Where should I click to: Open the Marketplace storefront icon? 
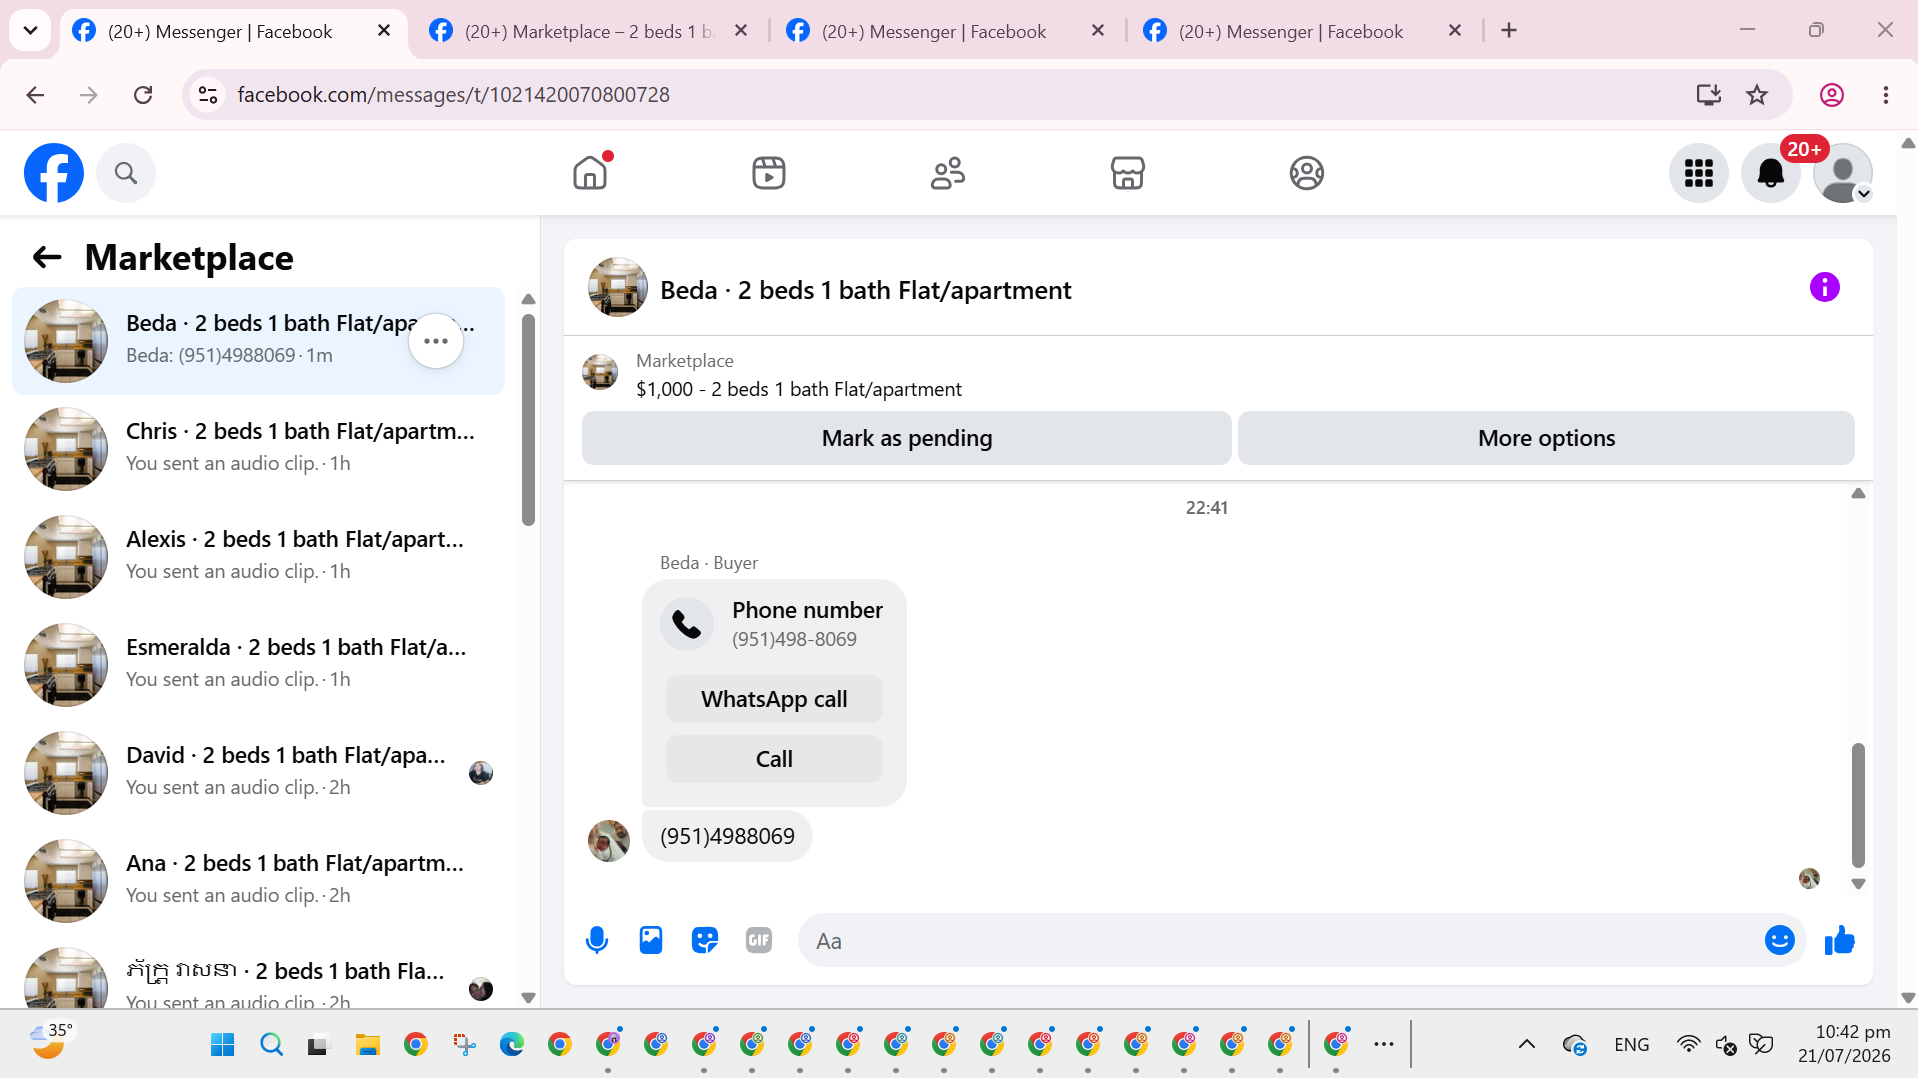(1127, 173)
